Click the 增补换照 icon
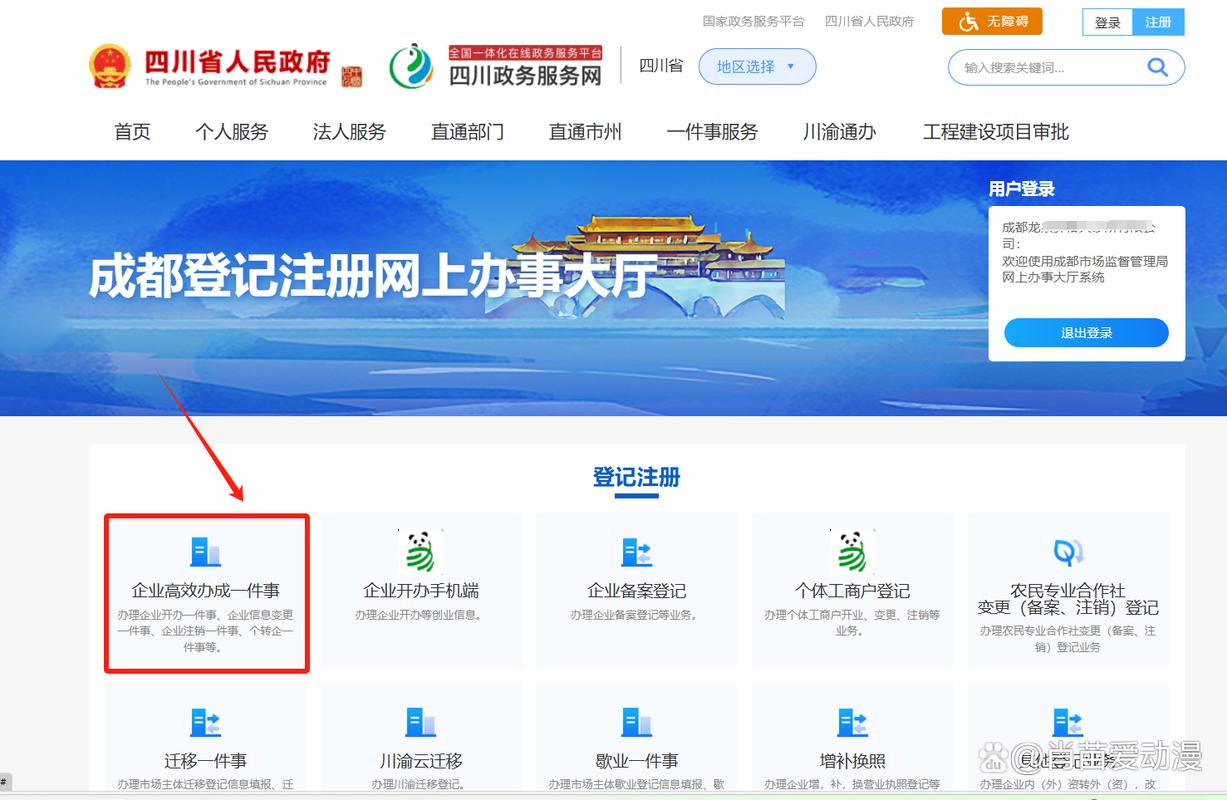Viewport: 1227px width, 800px height. (x=852, y=723)
